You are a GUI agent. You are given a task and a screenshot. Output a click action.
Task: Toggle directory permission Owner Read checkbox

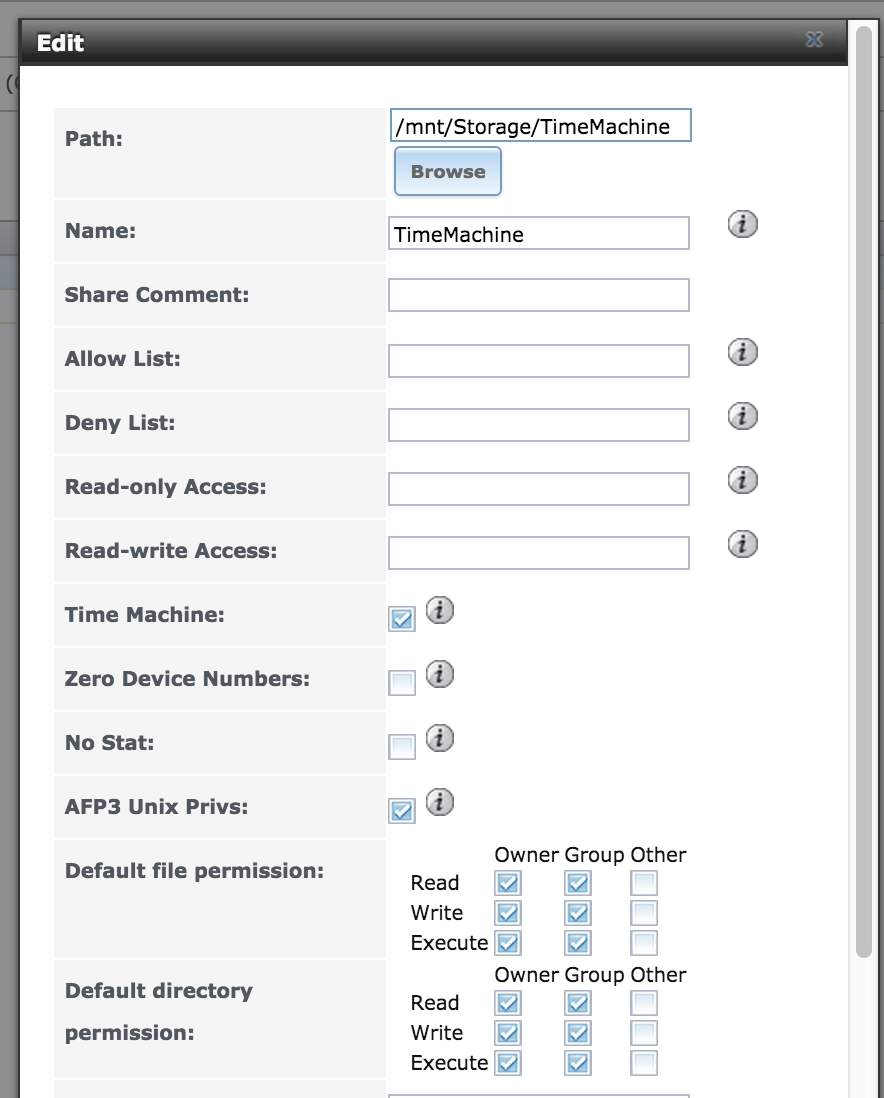508,1003
